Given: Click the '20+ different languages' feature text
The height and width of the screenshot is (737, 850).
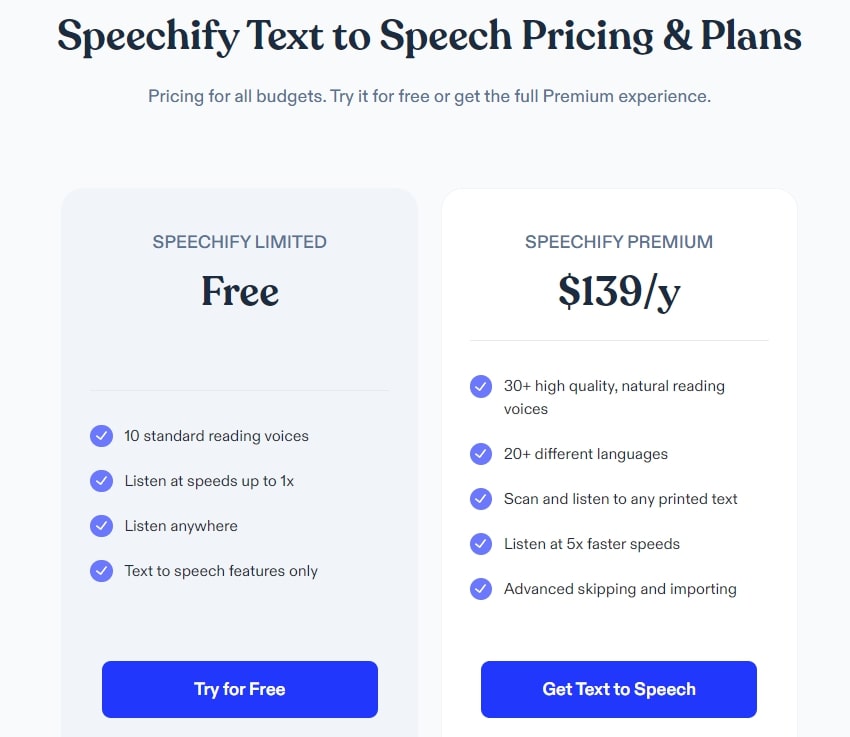Looking at the screenshot, I should coord(585,454).
